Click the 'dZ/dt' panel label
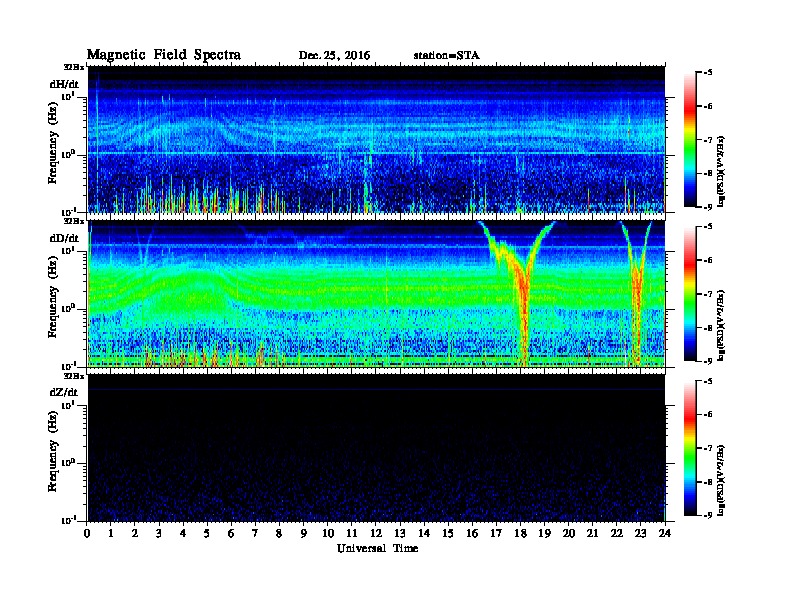Viewport: 792px width, 612px height. pos(64,392)
